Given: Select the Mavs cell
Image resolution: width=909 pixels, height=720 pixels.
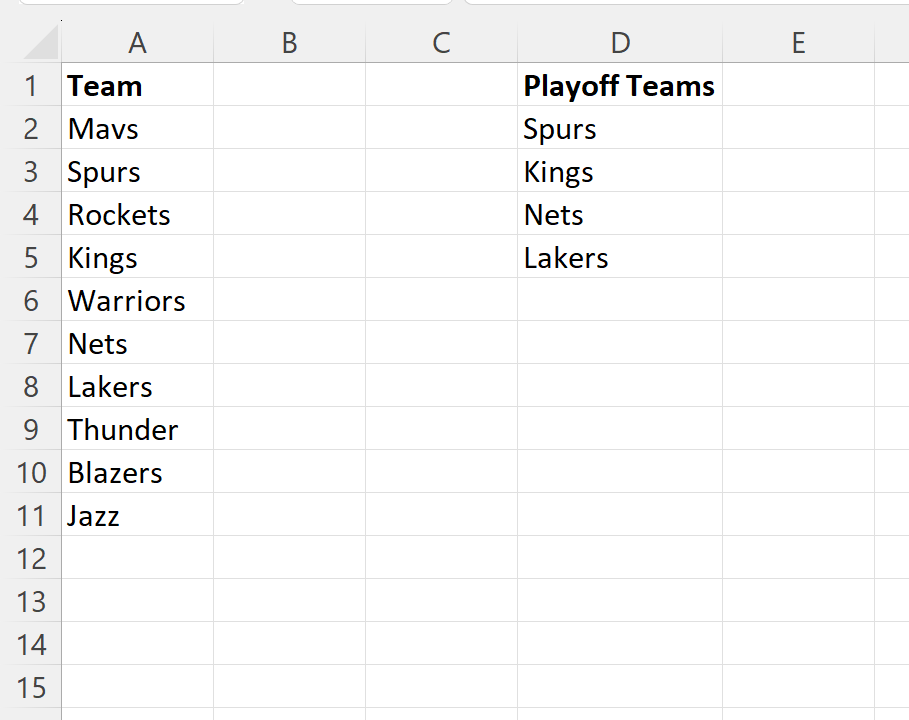Looking at the screenshot, I should coord(103,129).
